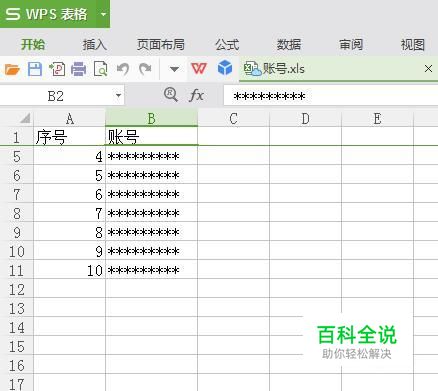Viewport: 438px width, 391px height.
Task: Click the select-all corner triangle
Action: coord(25,118)
